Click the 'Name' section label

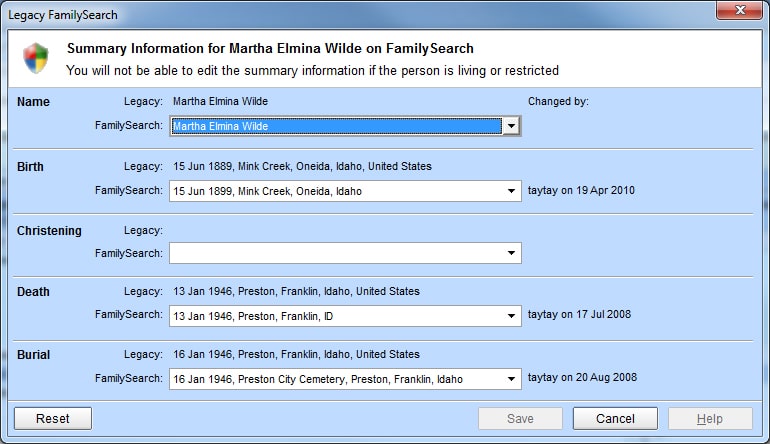click(x=33, y=102)
